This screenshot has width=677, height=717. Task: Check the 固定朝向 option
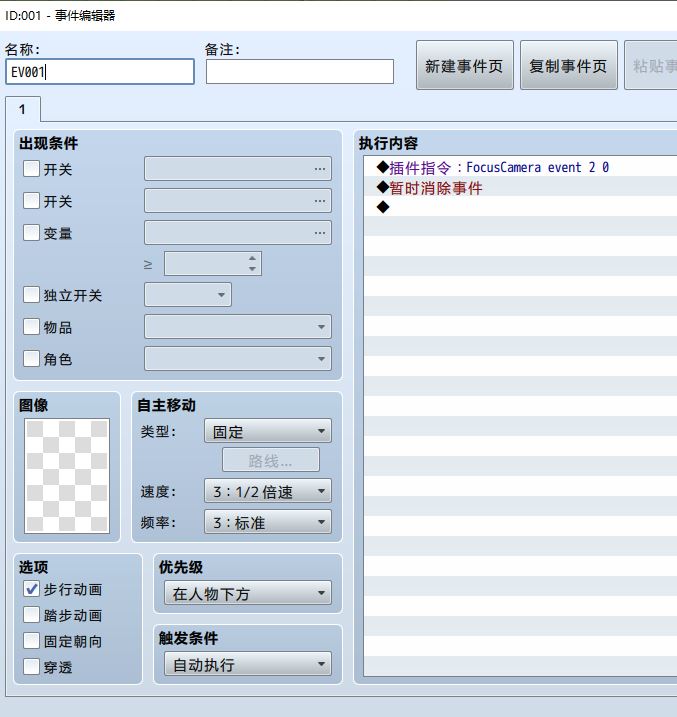31,641
